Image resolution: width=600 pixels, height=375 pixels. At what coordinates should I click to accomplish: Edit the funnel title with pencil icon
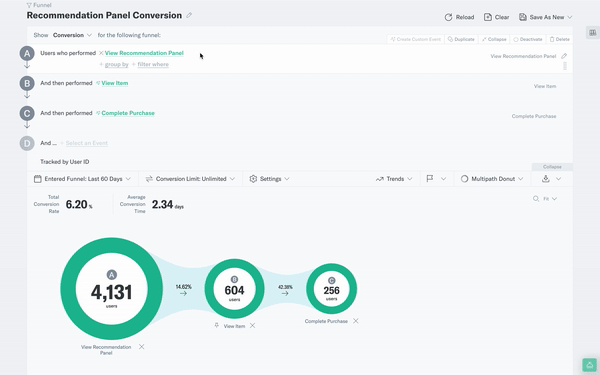point(189,15)
